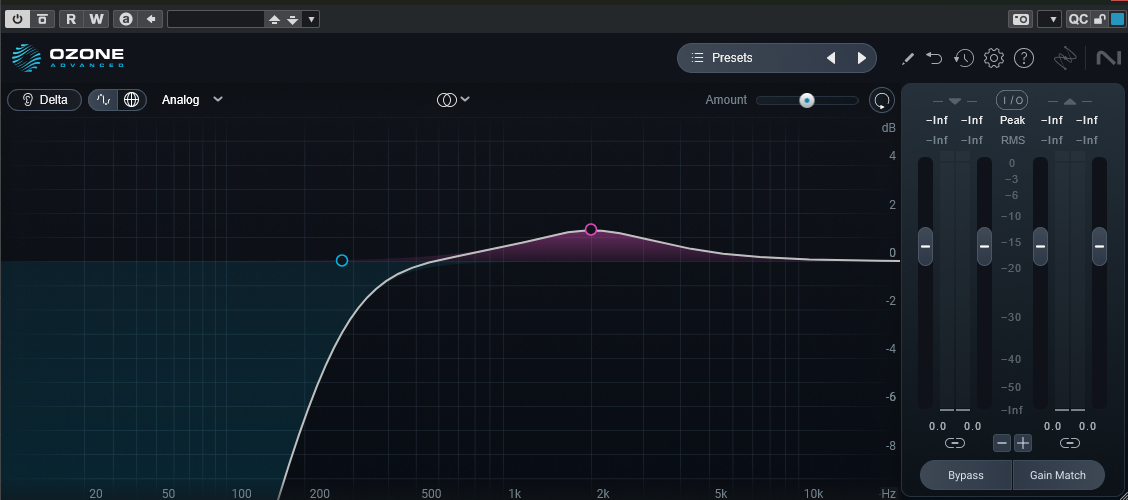This screenshot has width=1128, height=500.
Task: Click the iZotope squiggle logo icon
Action: click(1064, 58)
